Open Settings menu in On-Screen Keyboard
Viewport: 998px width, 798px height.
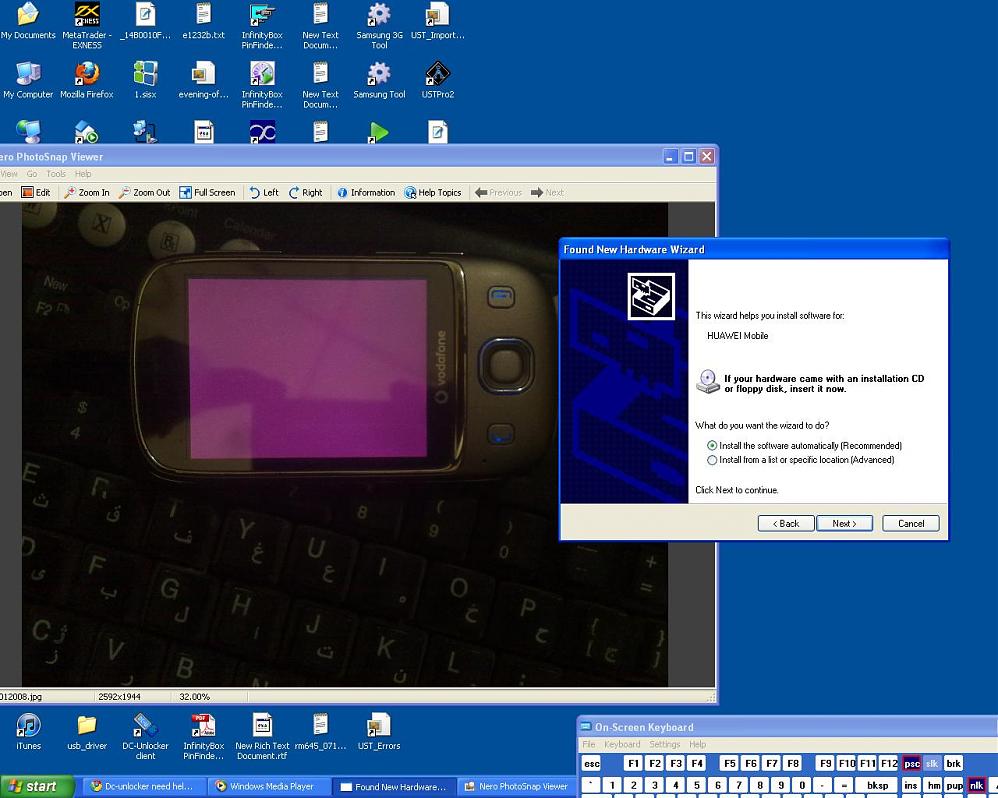[664, 745]
